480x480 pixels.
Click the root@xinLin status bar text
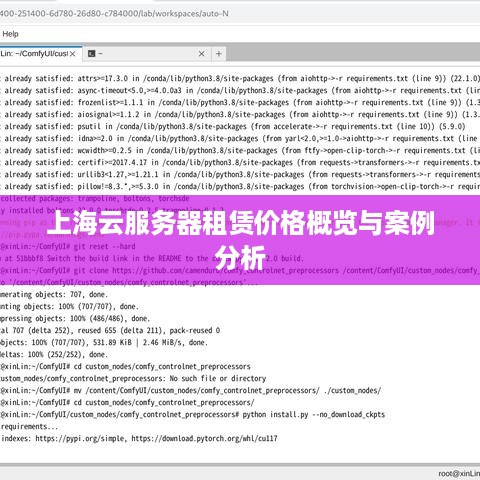click(x=459, y=474)
